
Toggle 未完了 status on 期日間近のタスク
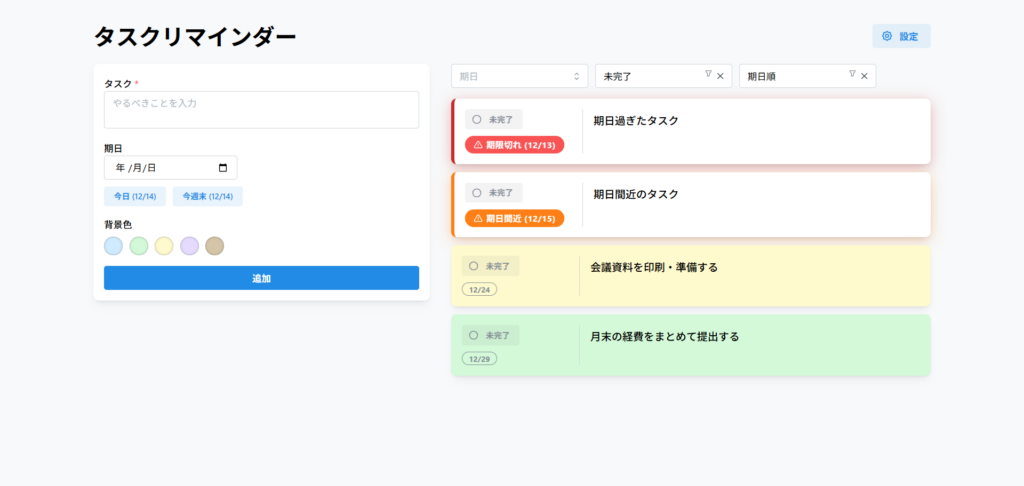click(x=493, y=193)
